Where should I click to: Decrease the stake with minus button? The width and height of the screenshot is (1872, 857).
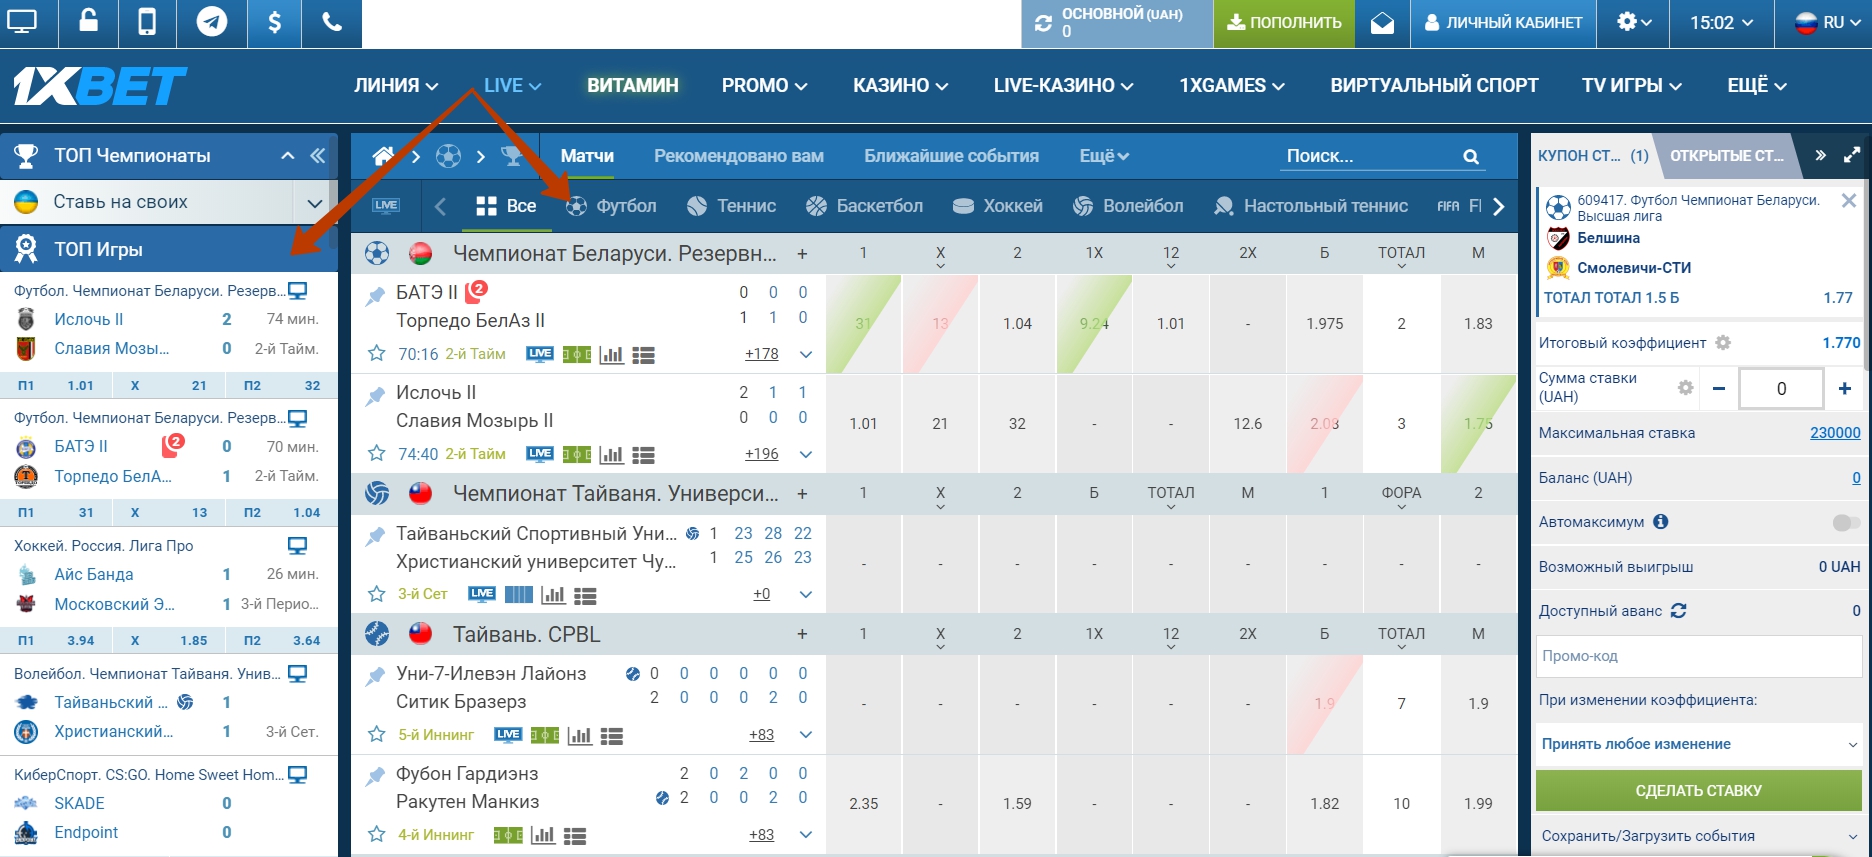pyautogui.click(x=1718, y=389)
